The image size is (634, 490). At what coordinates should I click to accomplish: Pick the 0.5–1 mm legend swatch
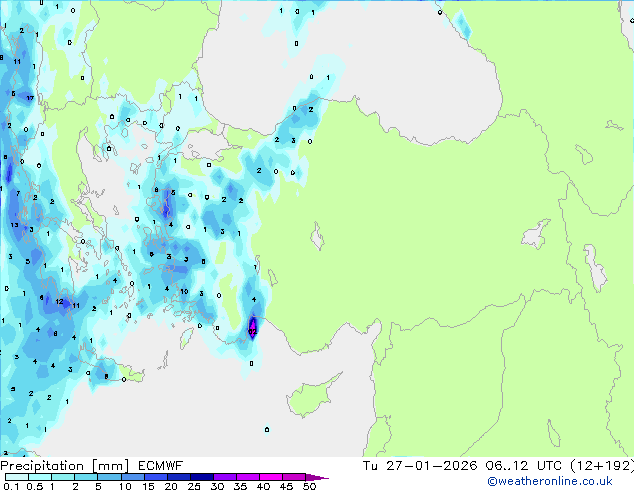point(40,477)
